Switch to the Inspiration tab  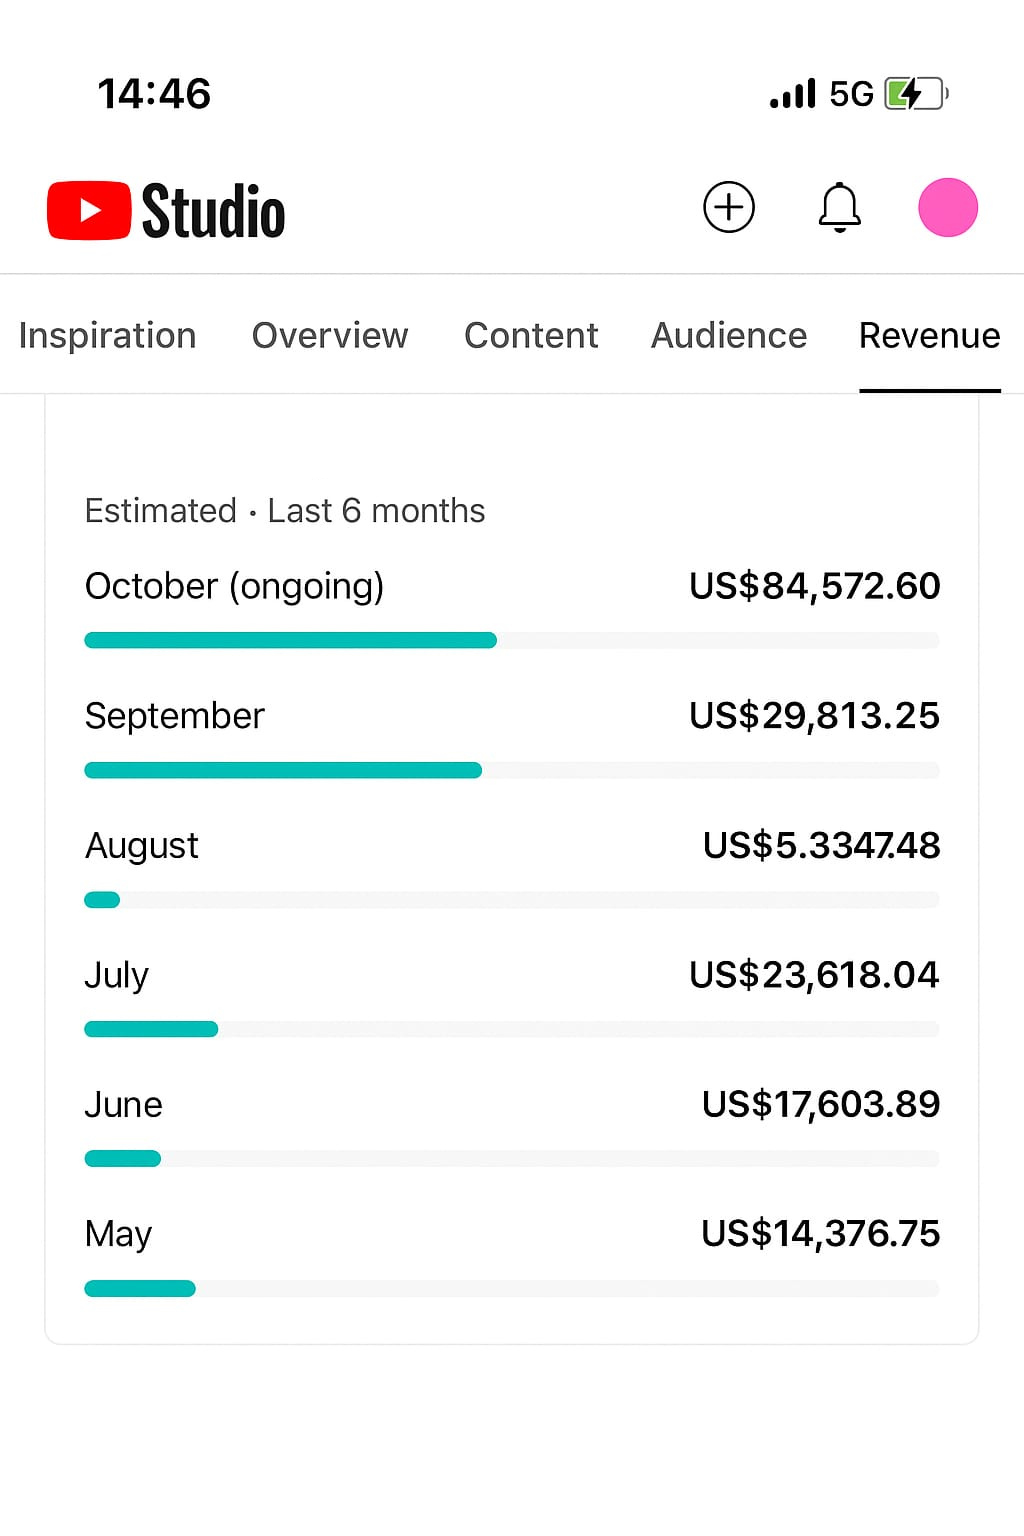point(107,336)
